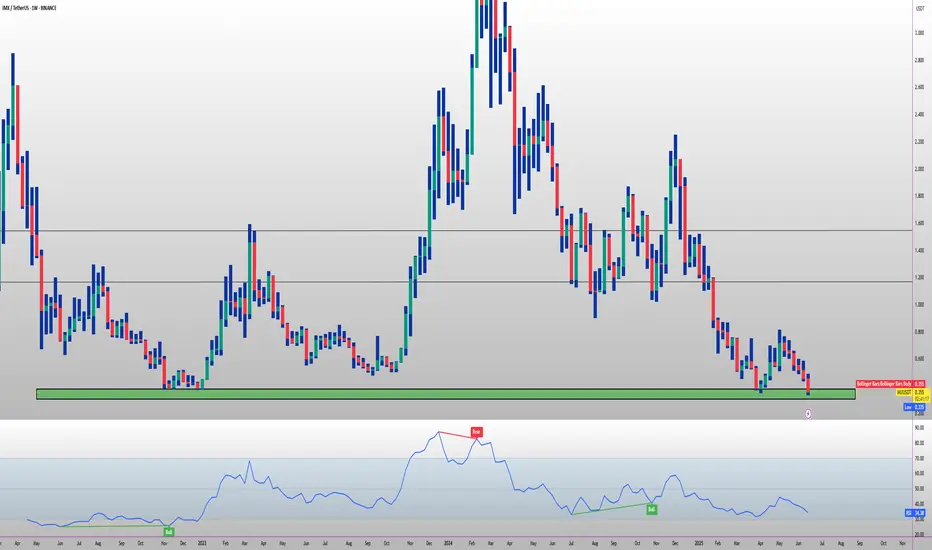Open the USDT currency label on price axis
This screenshot has height=550, width=932.
920,8
